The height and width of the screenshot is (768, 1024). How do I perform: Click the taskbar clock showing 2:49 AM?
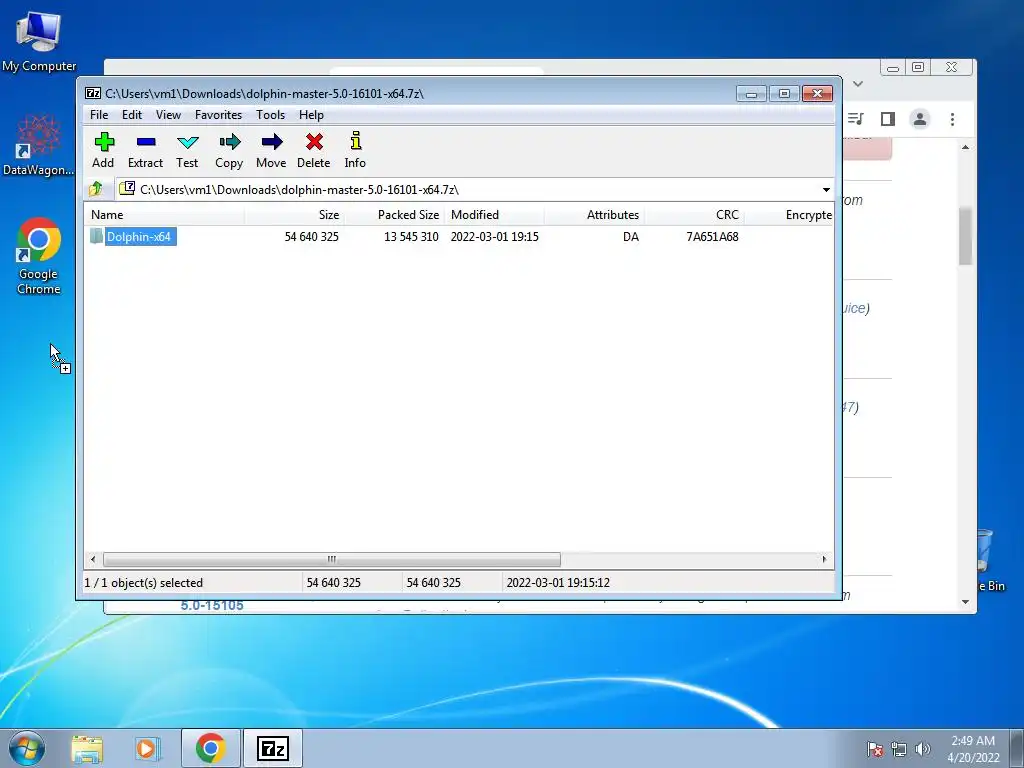[x=973, y=749]
